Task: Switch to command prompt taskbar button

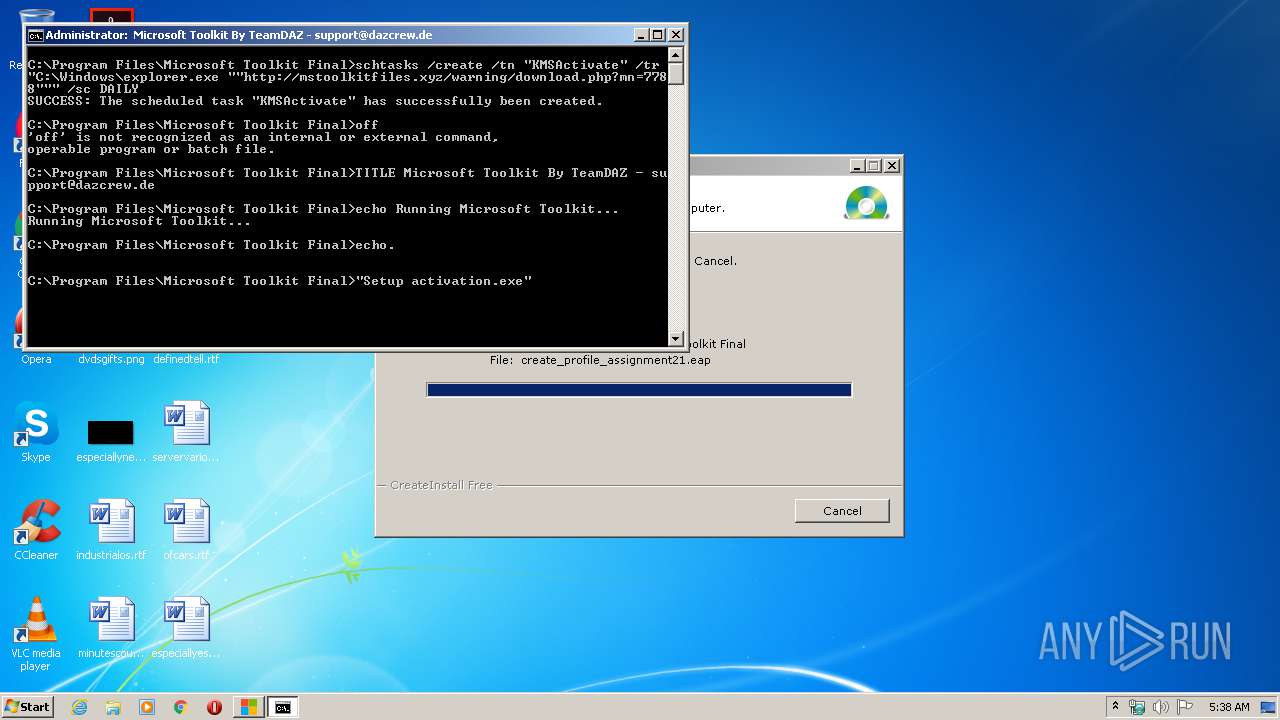Action: pyautogui.click(x=283, y=707)
